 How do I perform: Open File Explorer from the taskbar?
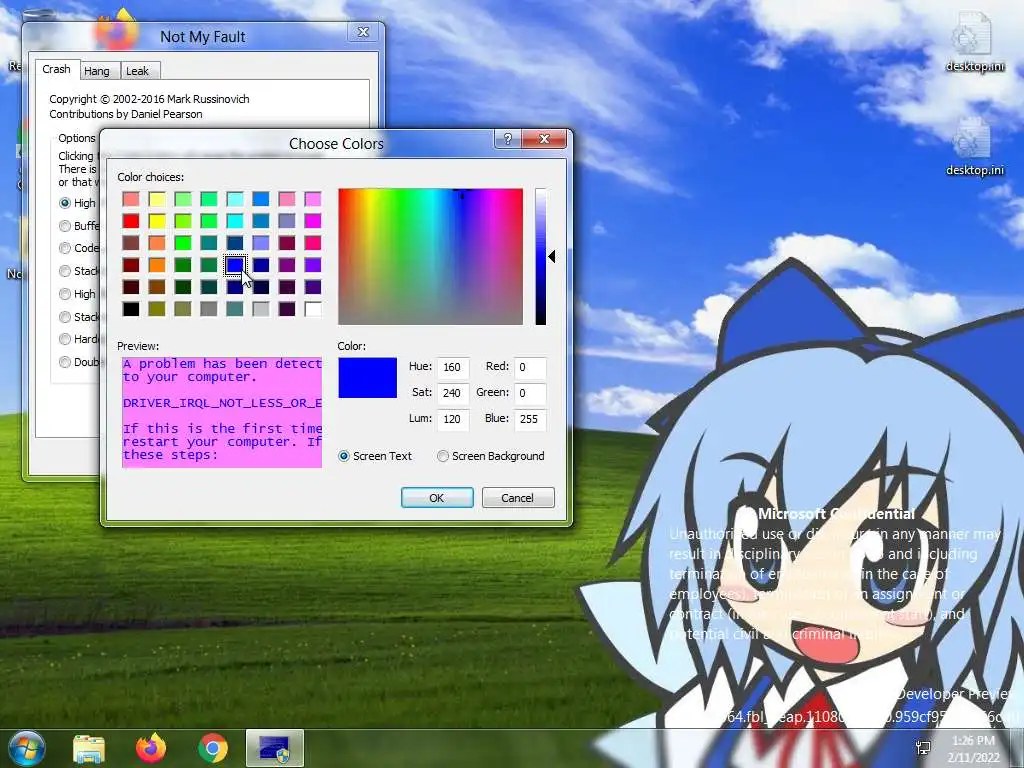(89, 748)
